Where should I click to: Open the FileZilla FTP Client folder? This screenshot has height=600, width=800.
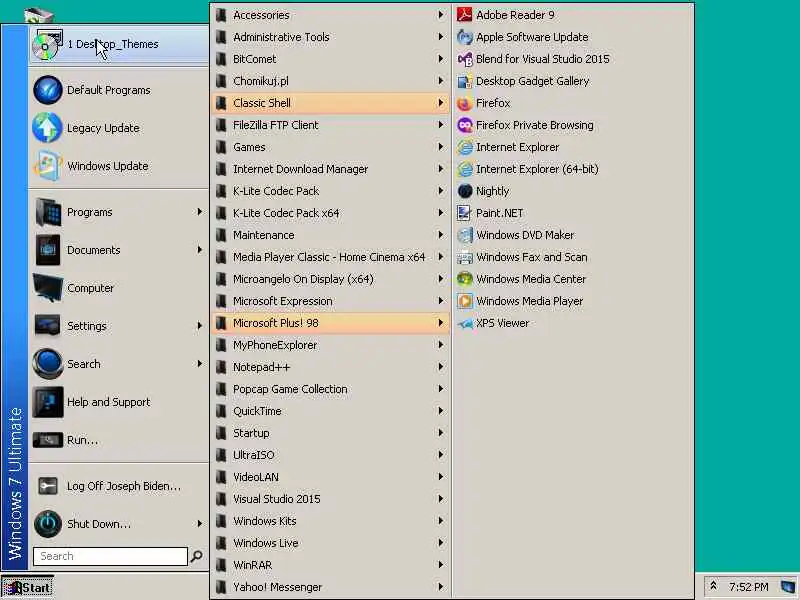pos(330,125)
